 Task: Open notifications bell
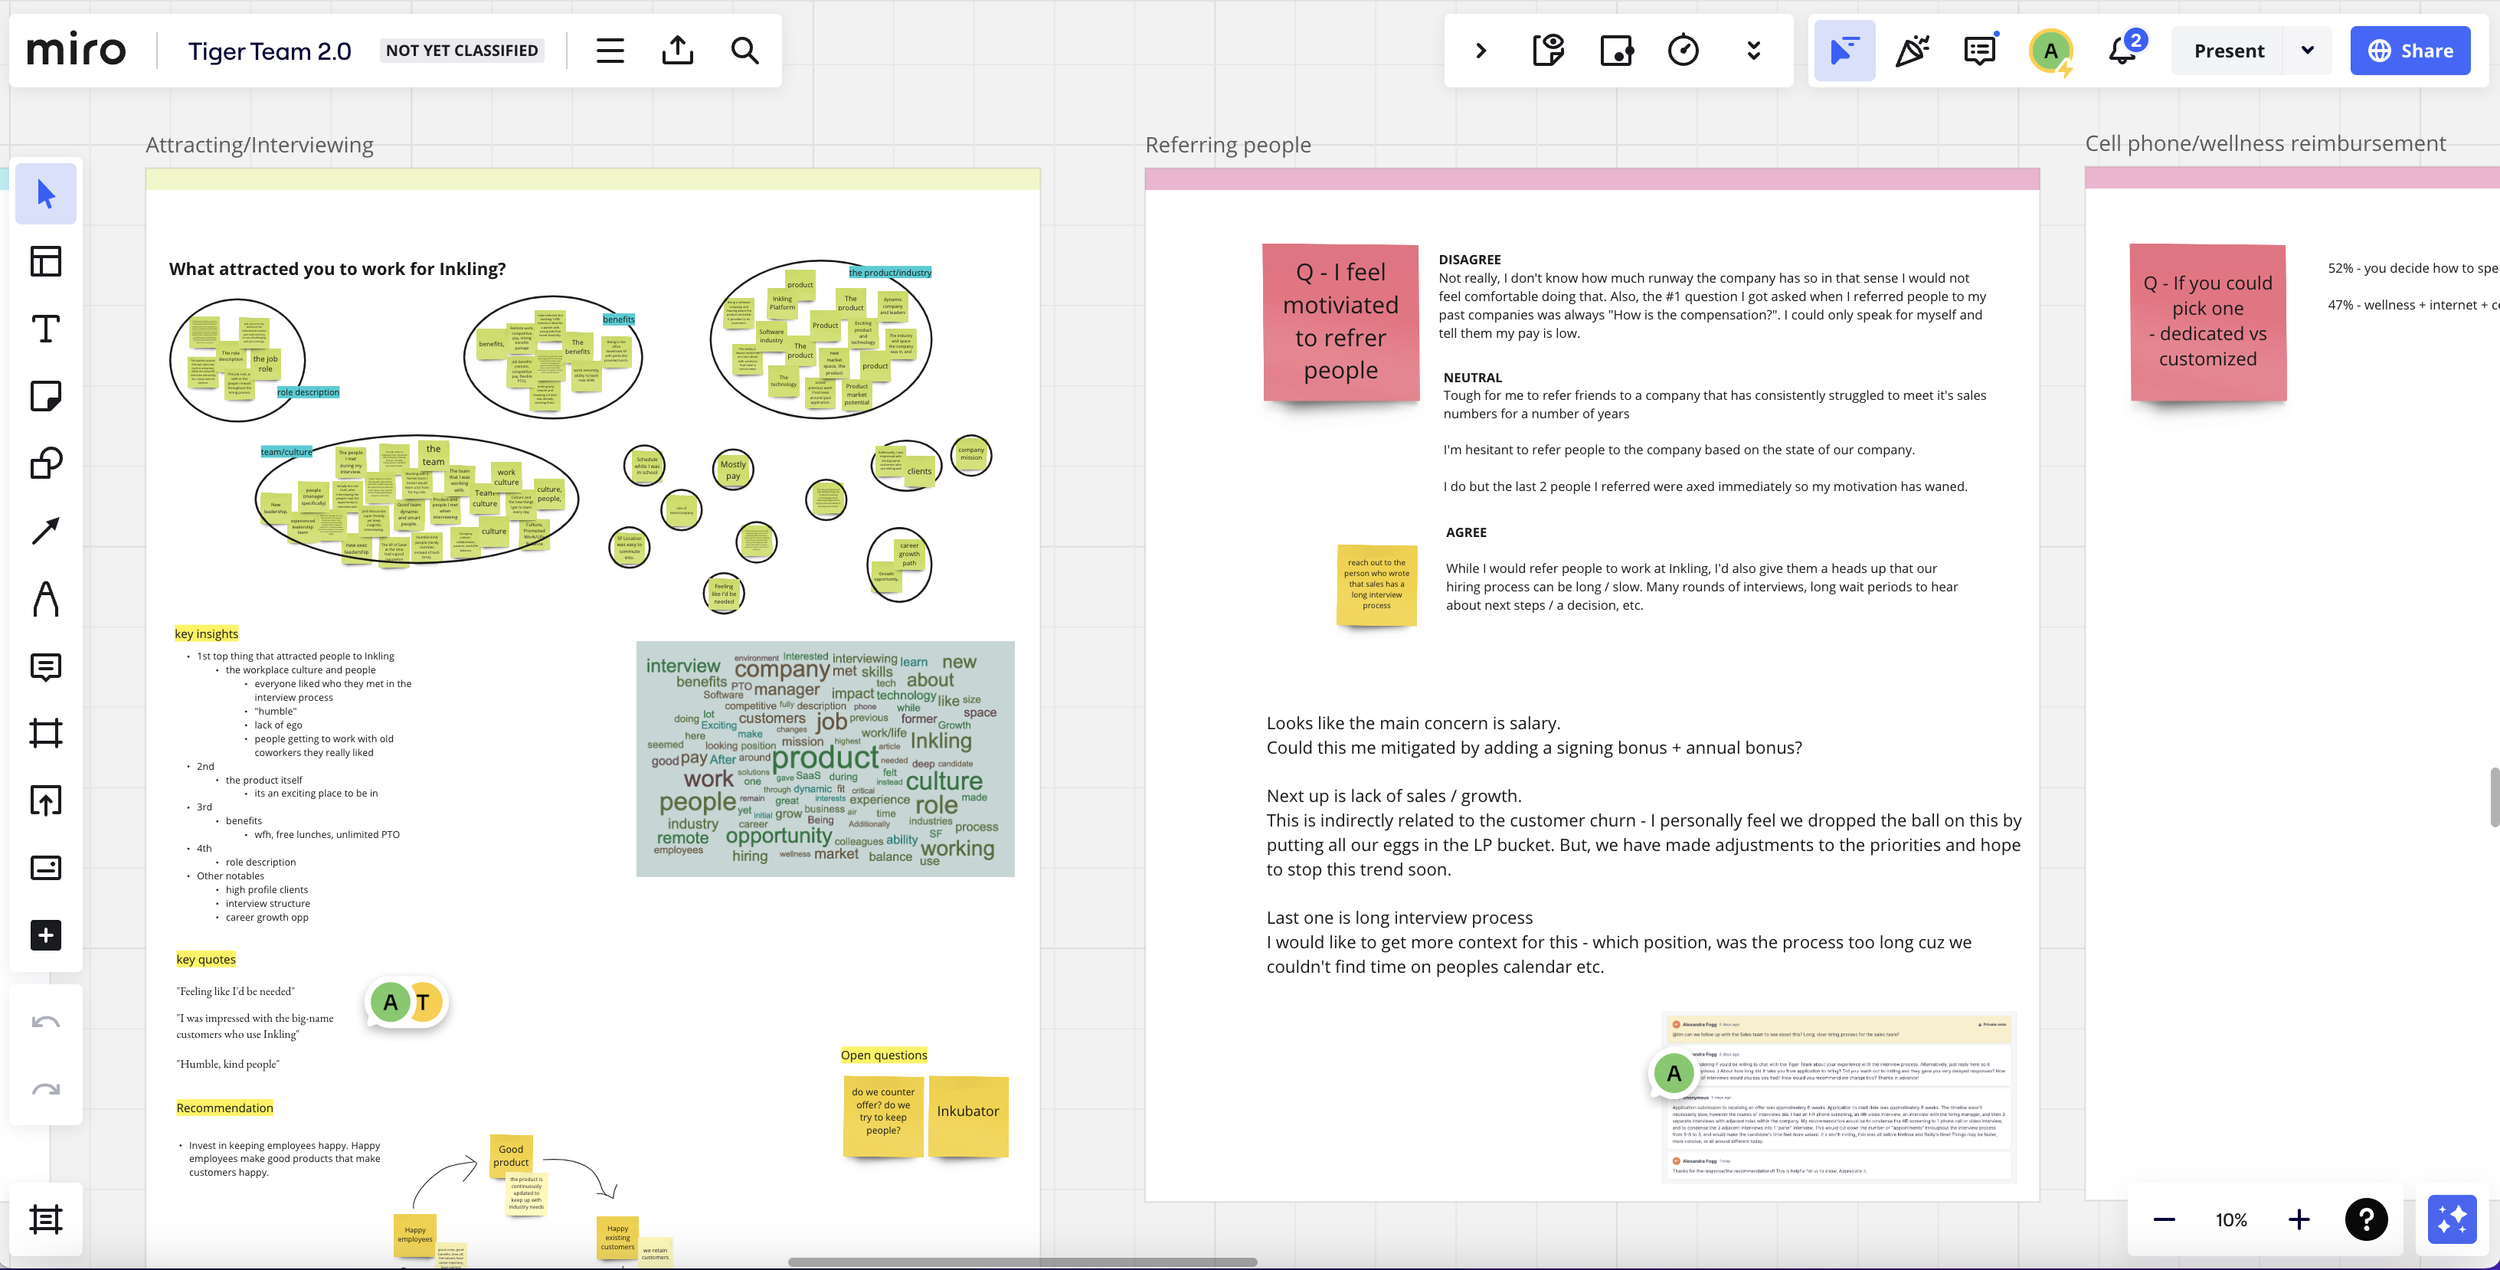(x=2122, y=50)
